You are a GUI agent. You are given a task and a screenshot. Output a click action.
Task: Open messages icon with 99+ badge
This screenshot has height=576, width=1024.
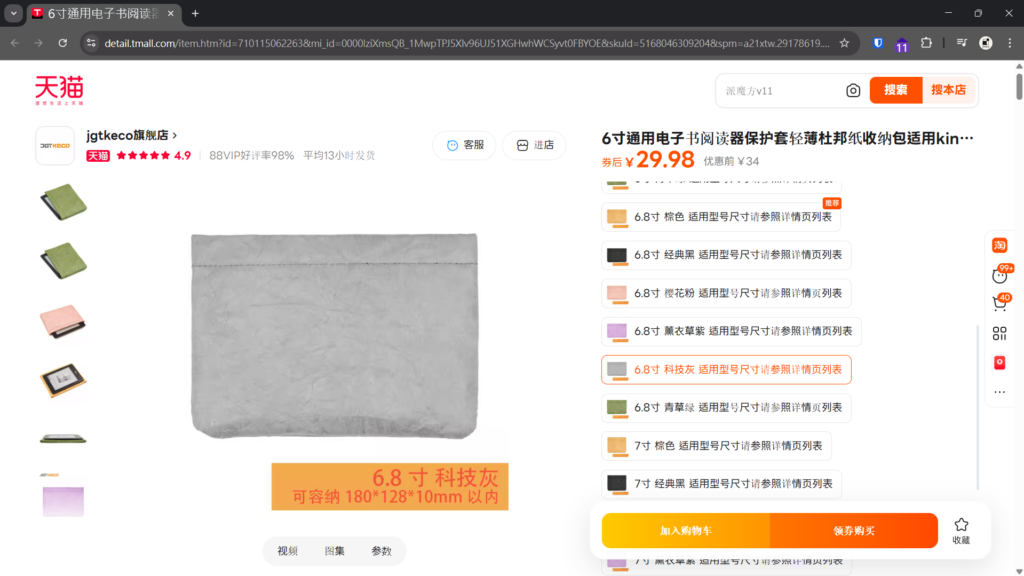click(999, 274)
